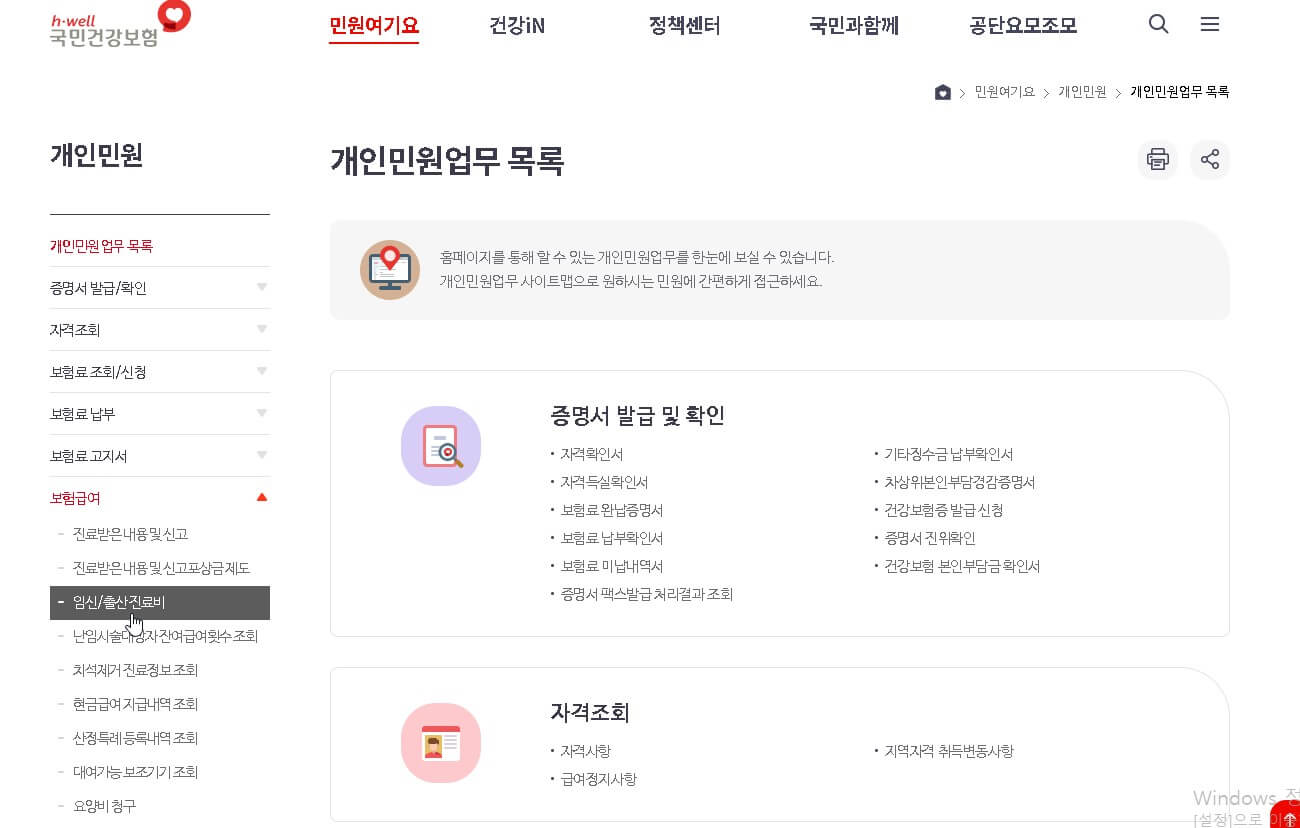The width and height of the screenshot is (1300, 828).
Task: Click the purple 증명서 발급 및 확인 section icon
Action: pyautogui.click(x=441, y=446)
